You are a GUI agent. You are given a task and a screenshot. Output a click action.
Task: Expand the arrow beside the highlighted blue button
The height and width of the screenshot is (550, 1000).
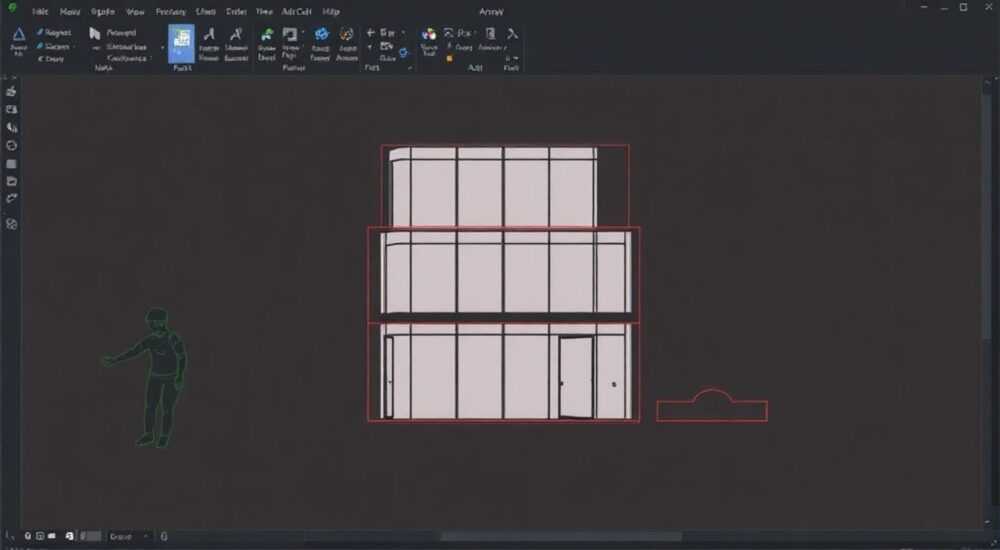(163, 48)
